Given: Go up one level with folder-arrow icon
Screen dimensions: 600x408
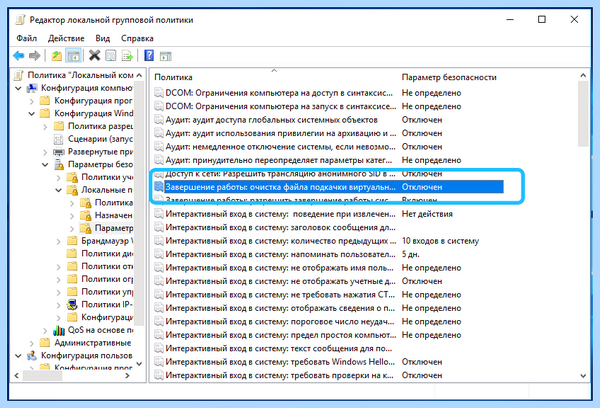Looking at the screenshot, I should click(x=57, y=56).
